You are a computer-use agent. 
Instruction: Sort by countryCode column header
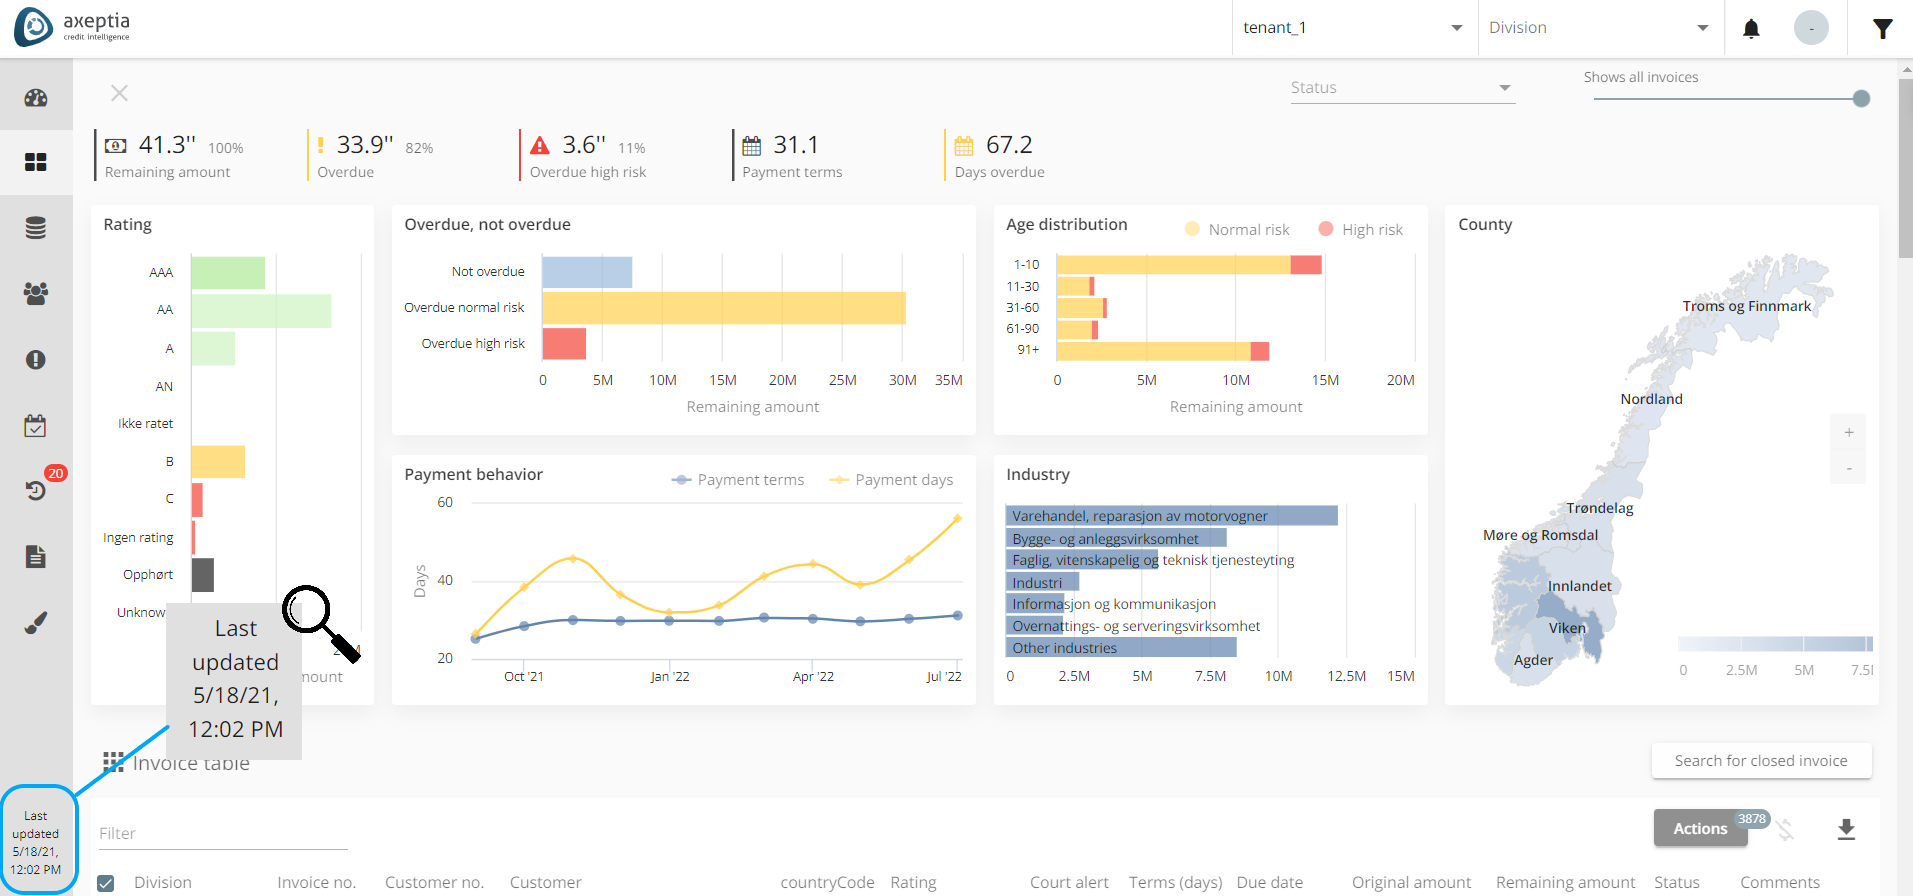pos(827,882)
